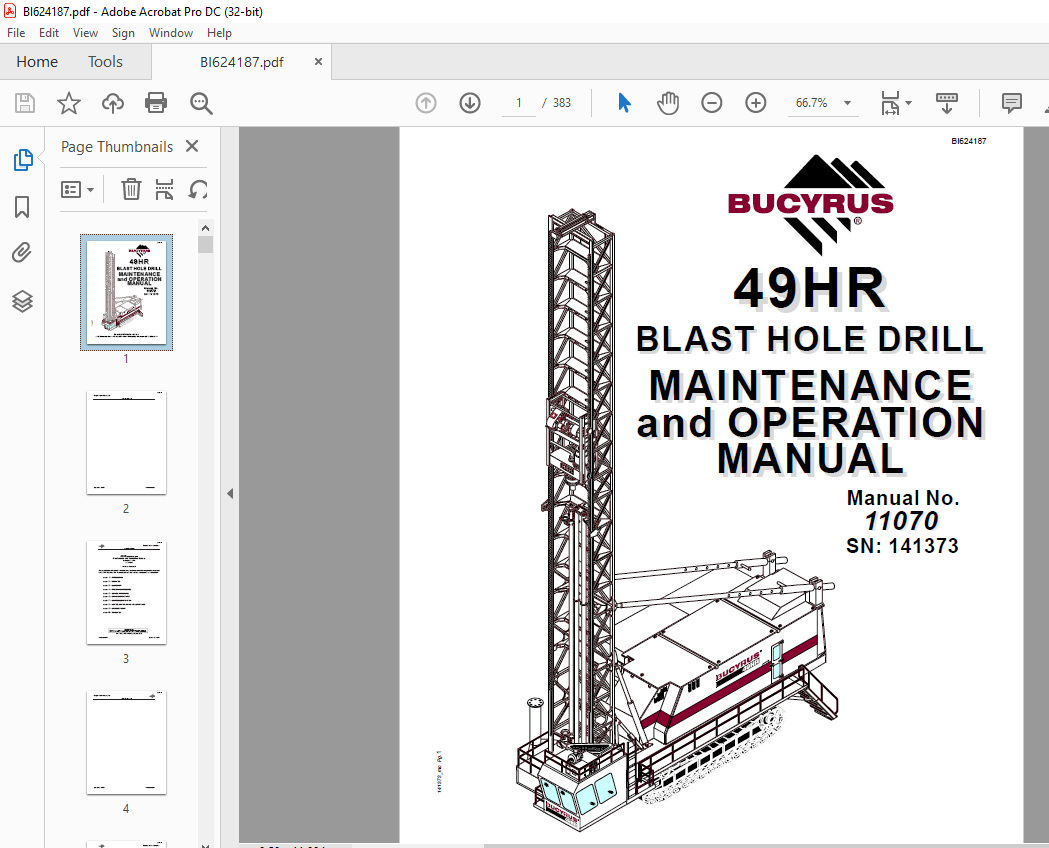This screenshot has height=848, width=1049.
Task: Switch to the Home tab
Action: coord(37,62)
